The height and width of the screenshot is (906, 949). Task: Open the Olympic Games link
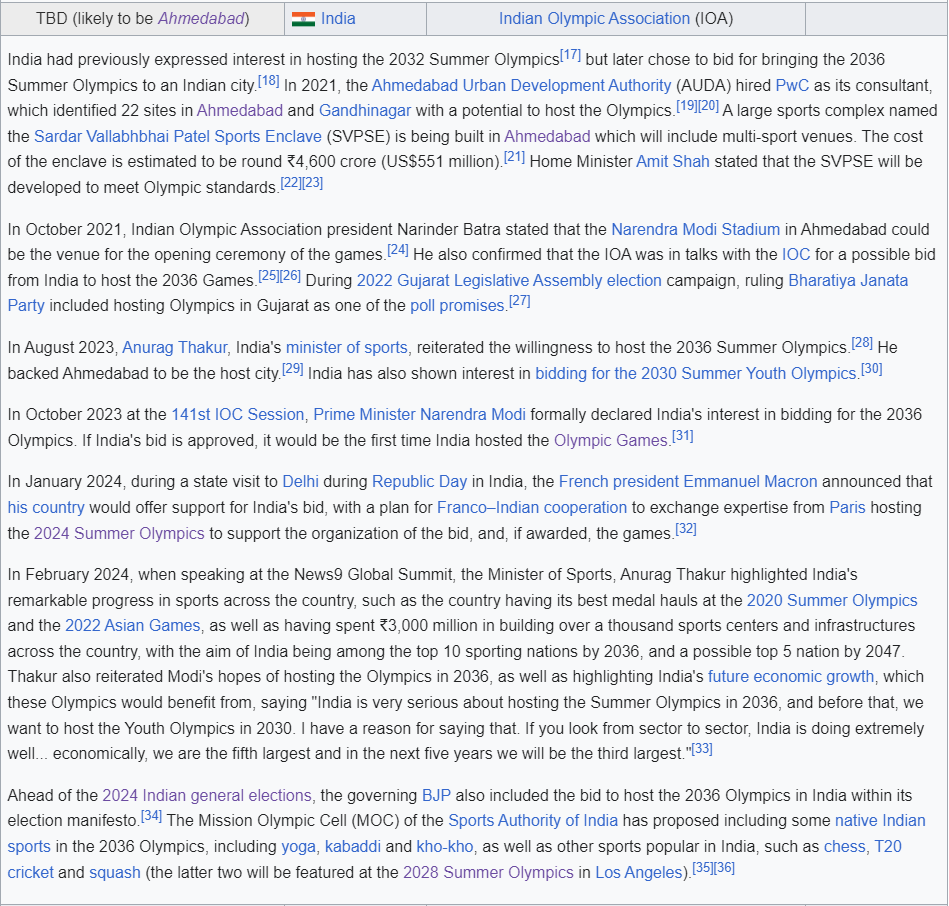[x=610, y=440]
